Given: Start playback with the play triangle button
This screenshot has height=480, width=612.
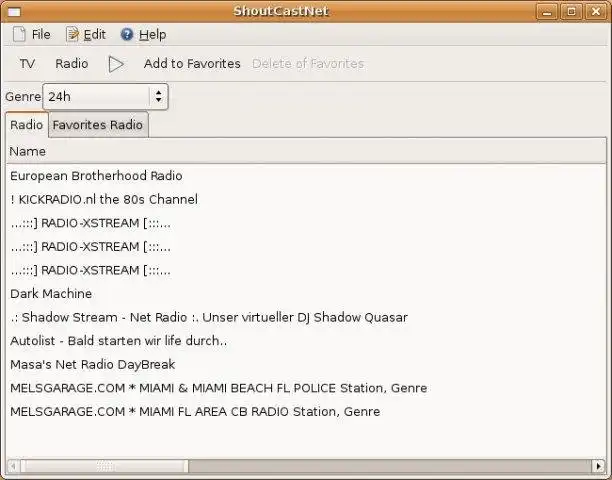Looking at the screenshot, I should pyautogui.click(x=116, y=64).
